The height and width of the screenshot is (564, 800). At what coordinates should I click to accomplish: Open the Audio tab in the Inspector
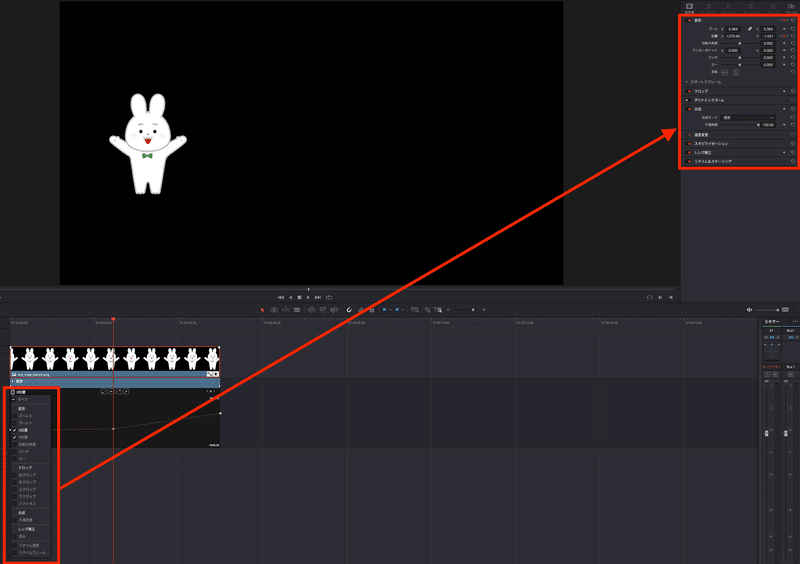pyautogui.click(x=708, y=7)
